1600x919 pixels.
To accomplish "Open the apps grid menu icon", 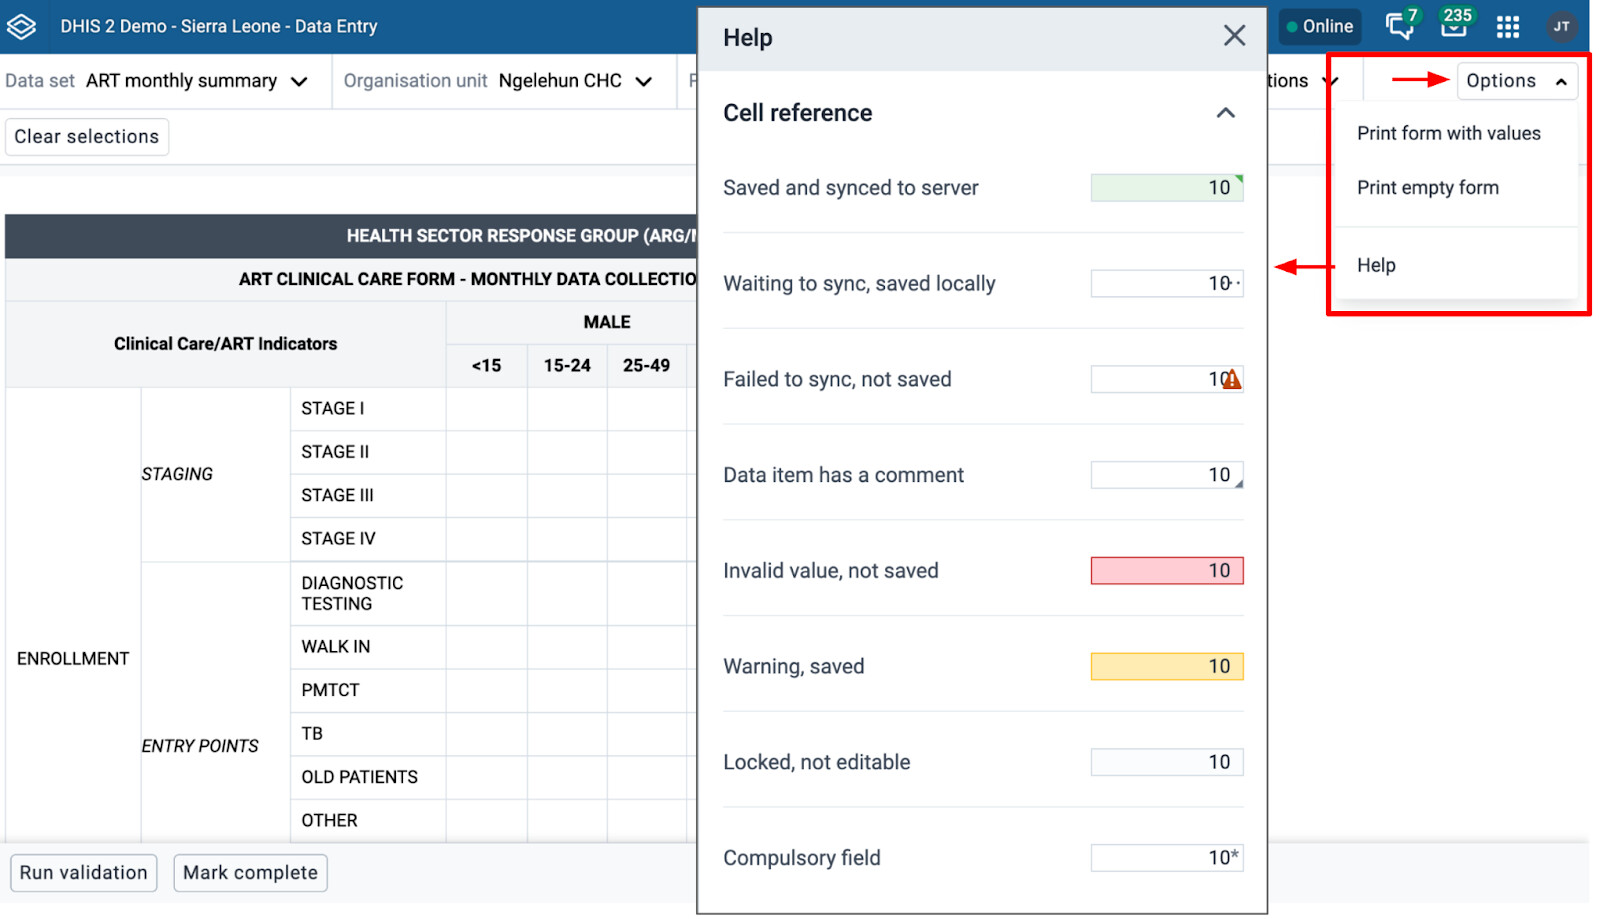I will point(1508,27).
